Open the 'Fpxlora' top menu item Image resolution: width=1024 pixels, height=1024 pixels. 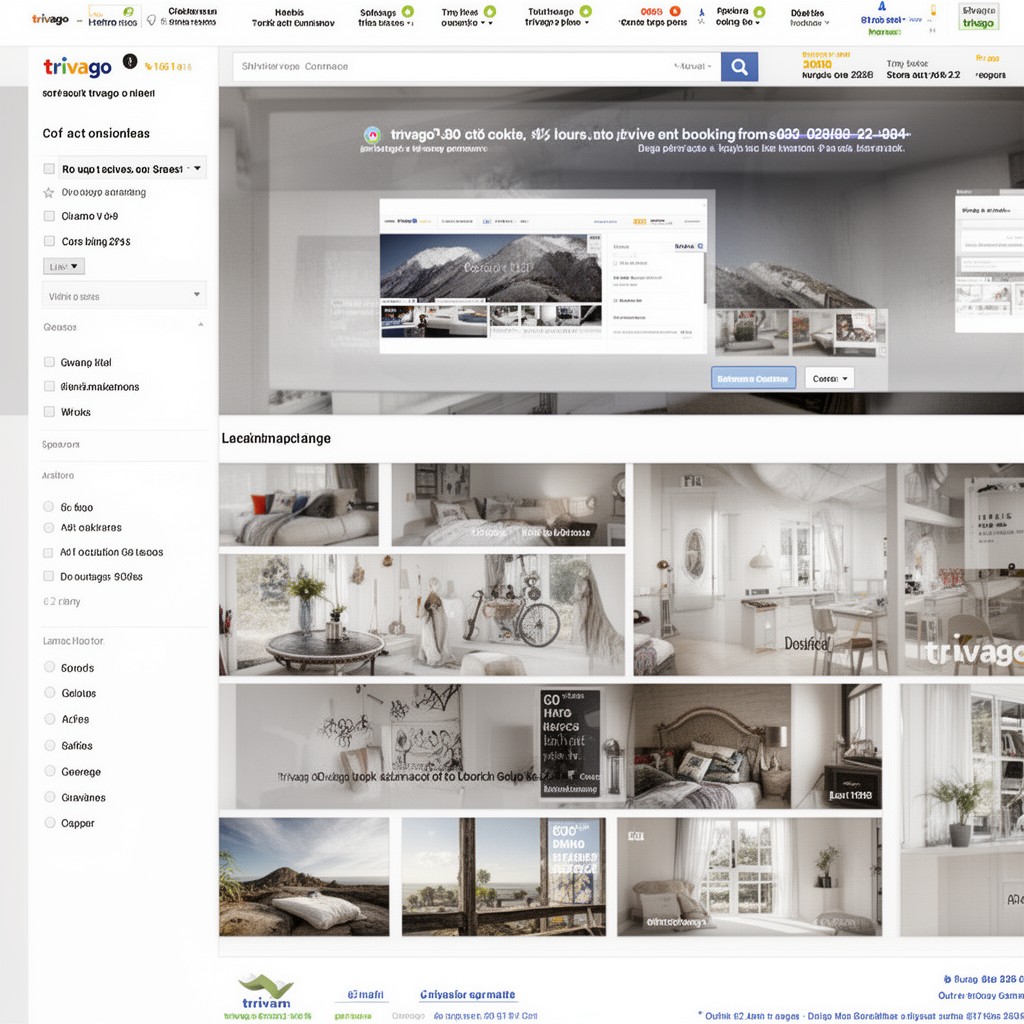pyautogui.click(x=738, y=17)
